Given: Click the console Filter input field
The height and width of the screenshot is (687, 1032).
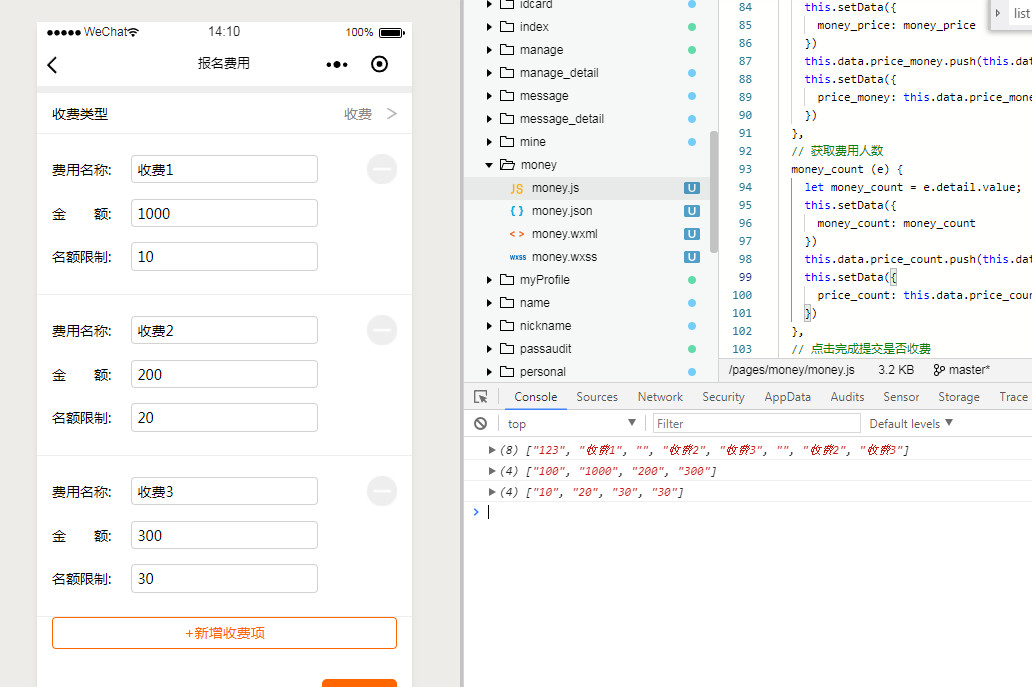Looking at the screenshot, I should (x=755, y=424).
